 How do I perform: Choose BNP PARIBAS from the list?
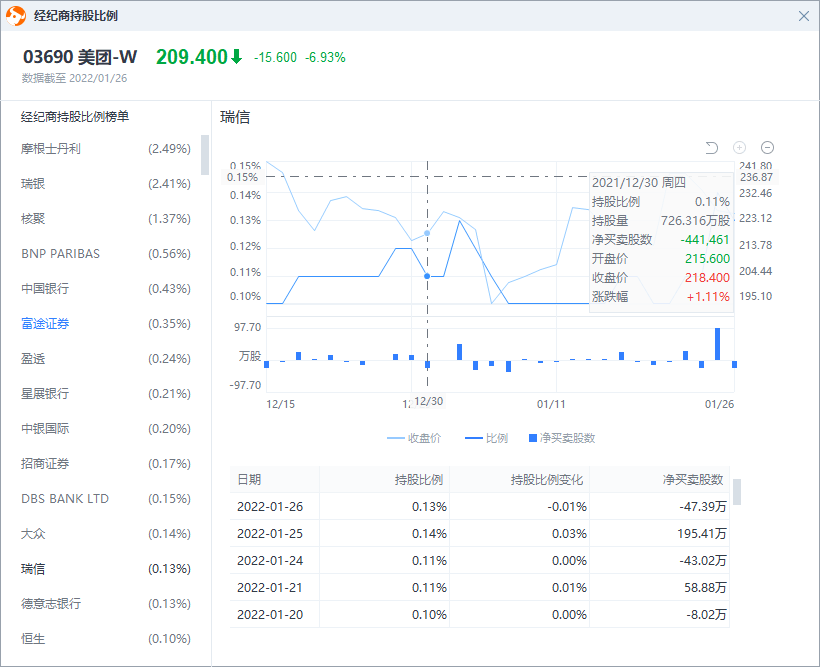tap(60, 254)
